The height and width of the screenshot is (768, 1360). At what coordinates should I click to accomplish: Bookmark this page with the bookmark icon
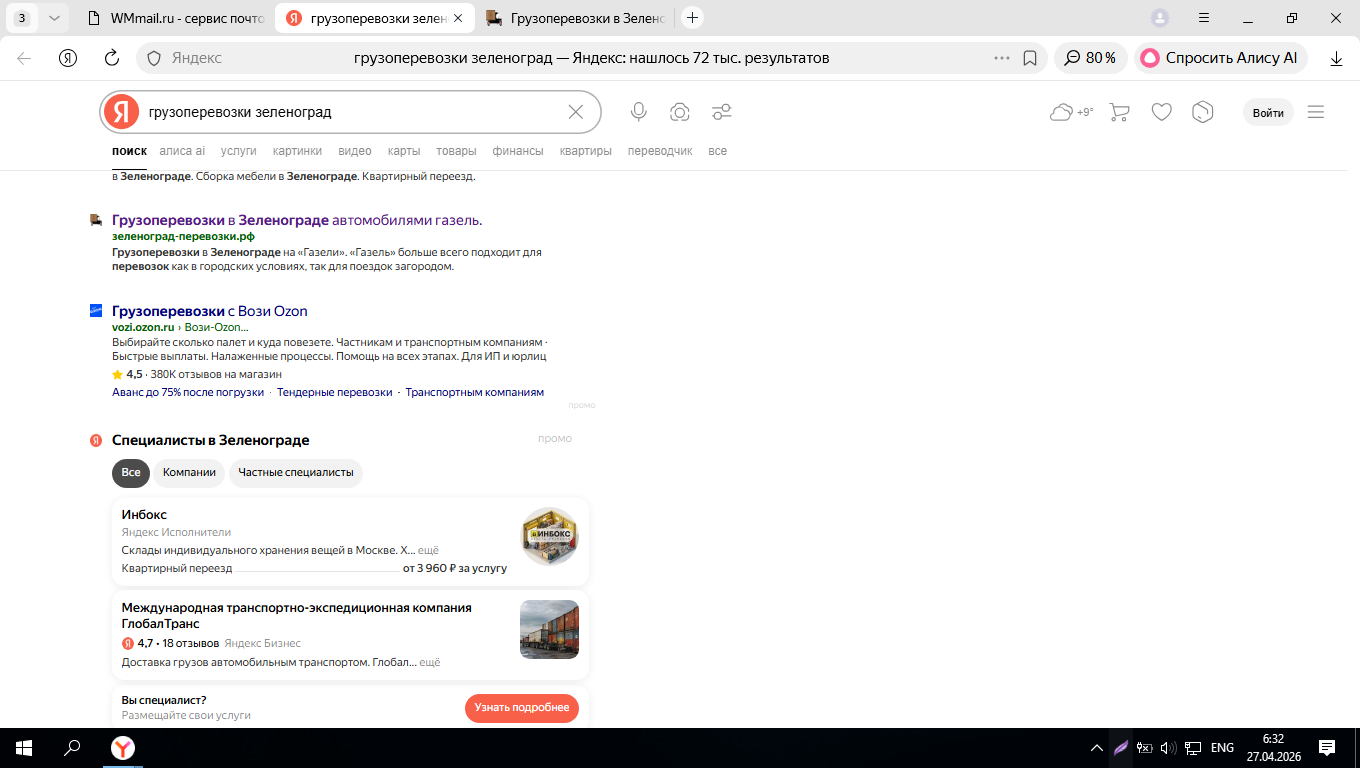coord(1030,58)
